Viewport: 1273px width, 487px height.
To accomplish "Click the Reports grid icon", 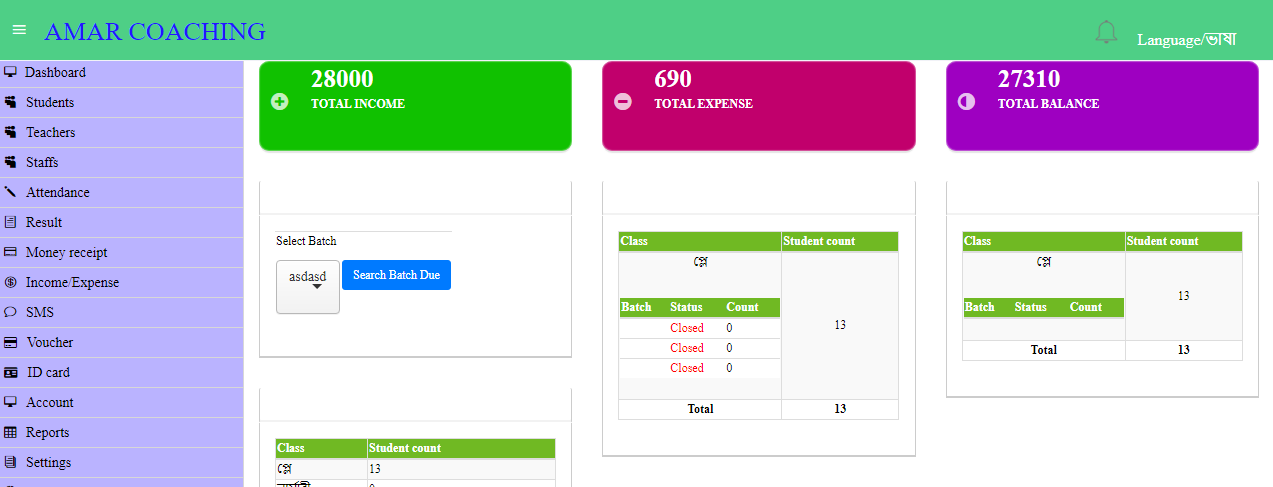I will click(11, 432).
